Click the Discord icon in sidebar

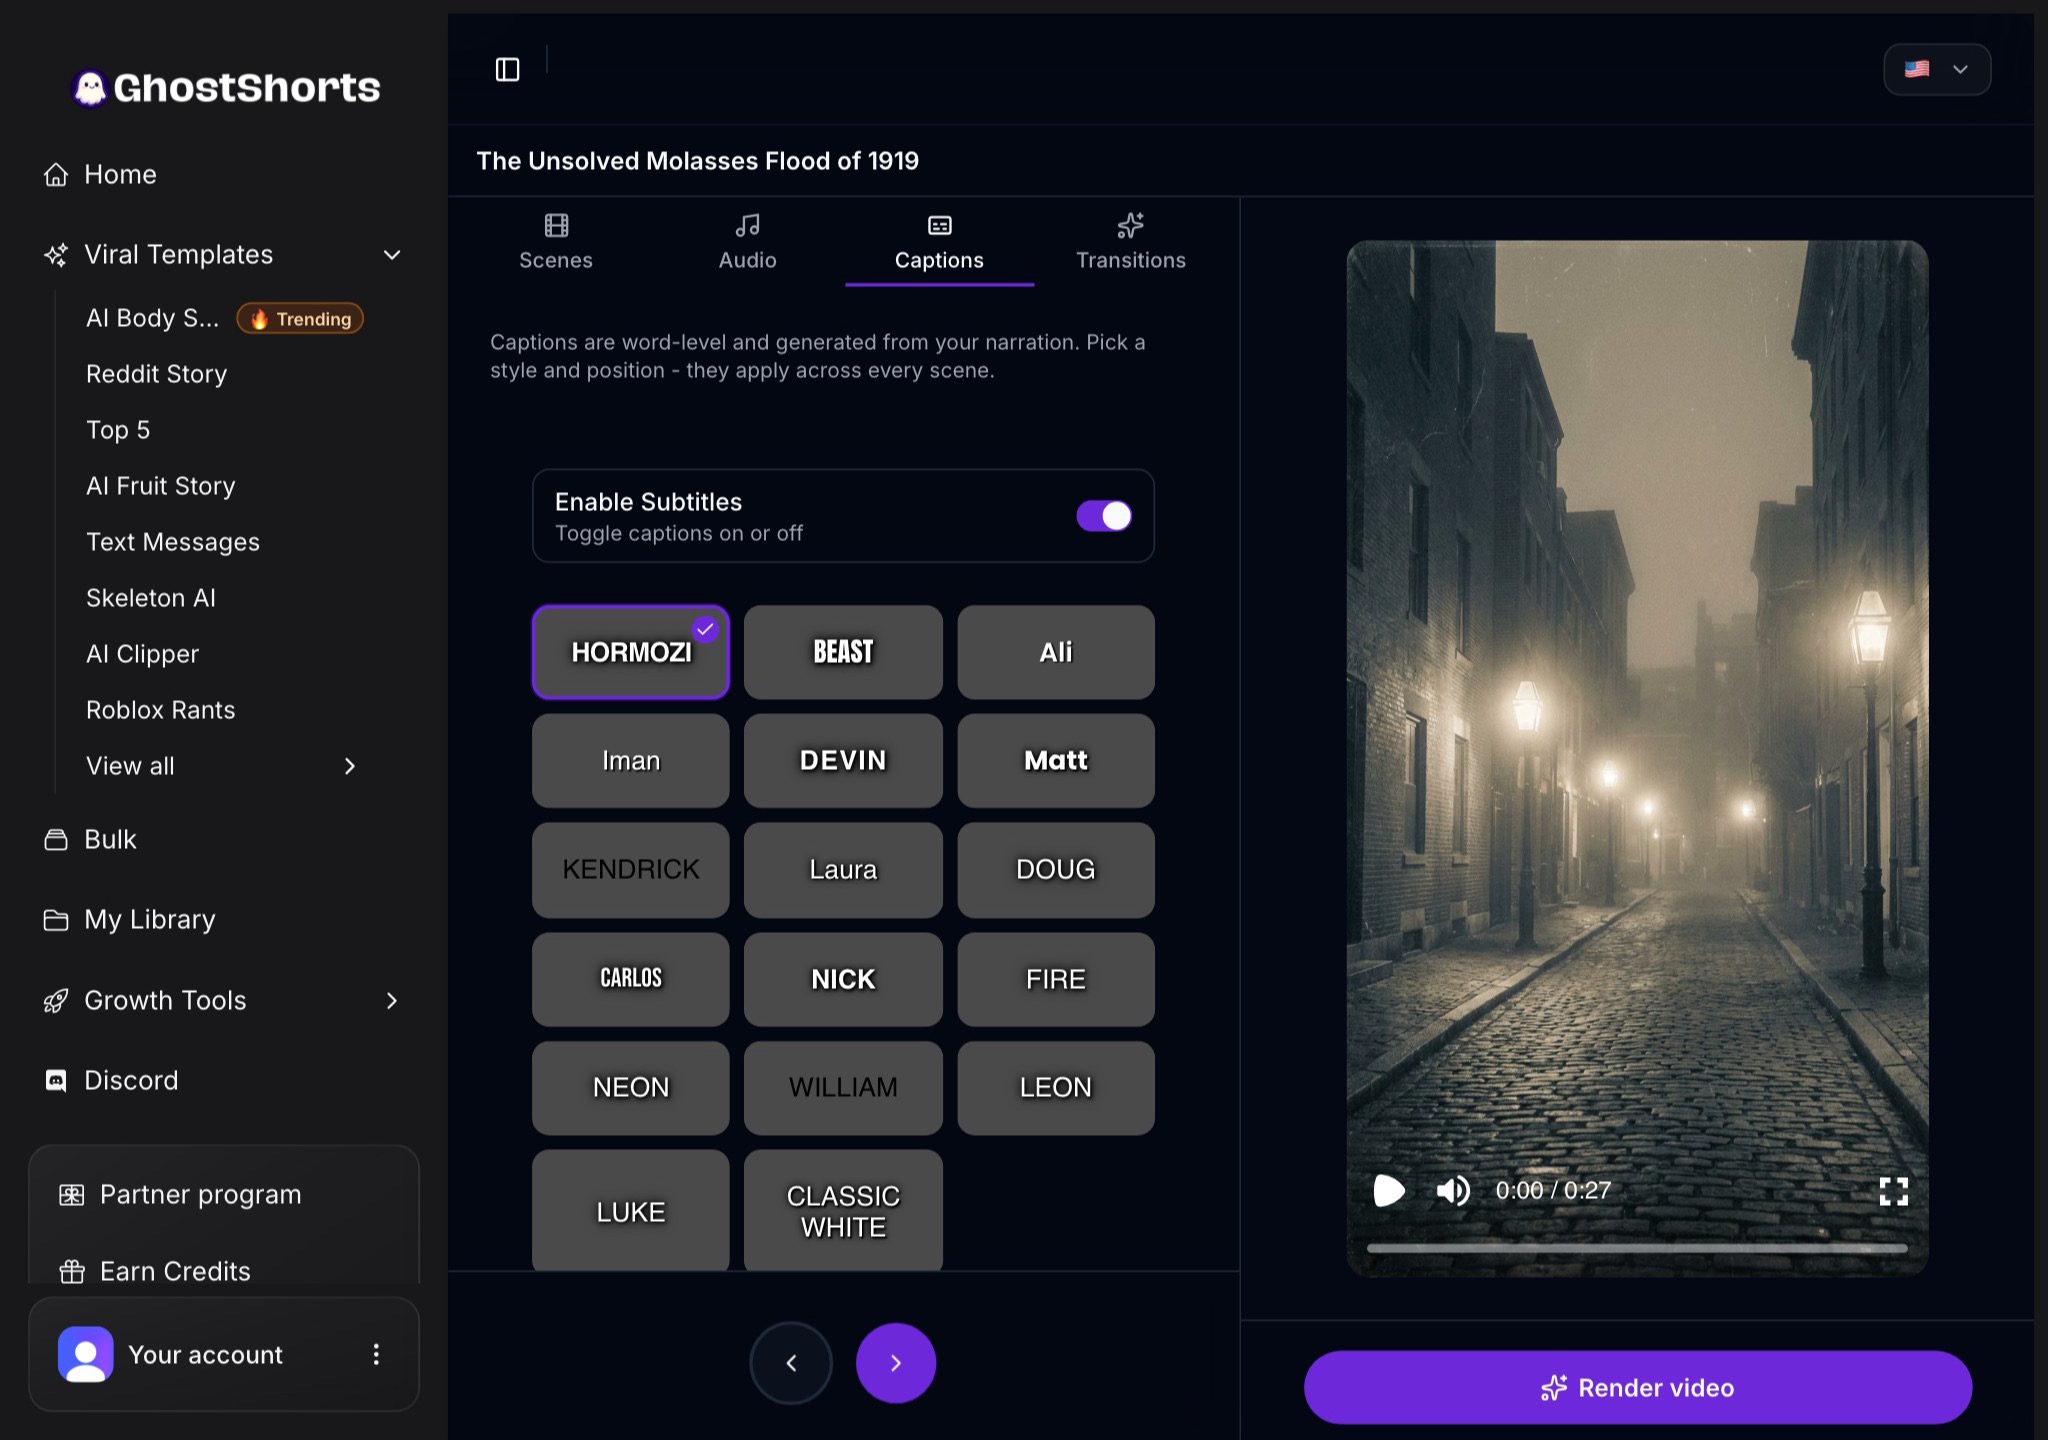pos(56,1081)
